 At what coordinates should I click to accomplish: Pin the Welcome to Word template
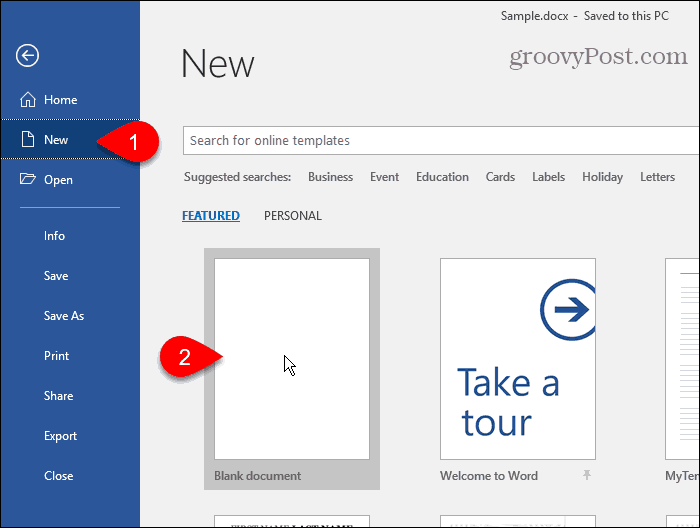(587, 475)
